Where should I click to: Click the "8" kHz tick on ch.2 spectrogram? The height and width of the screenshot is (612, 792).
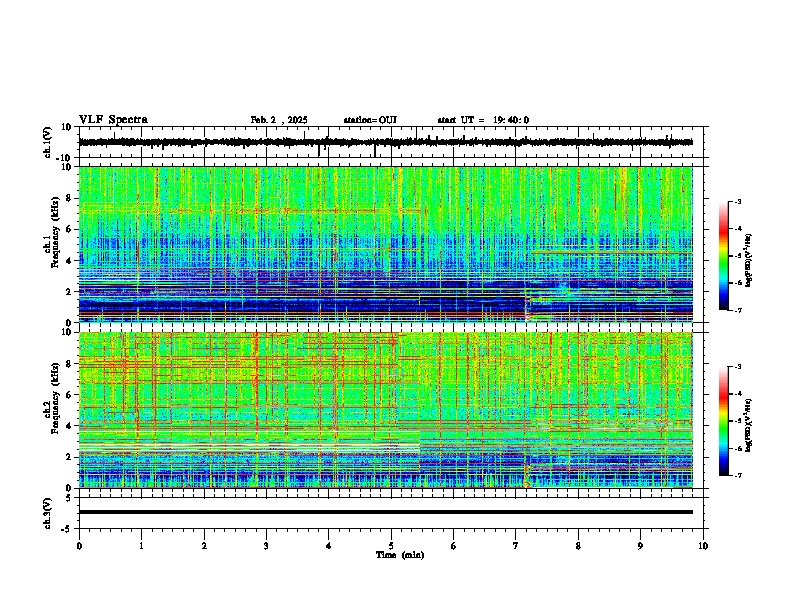tap(70, 364)
